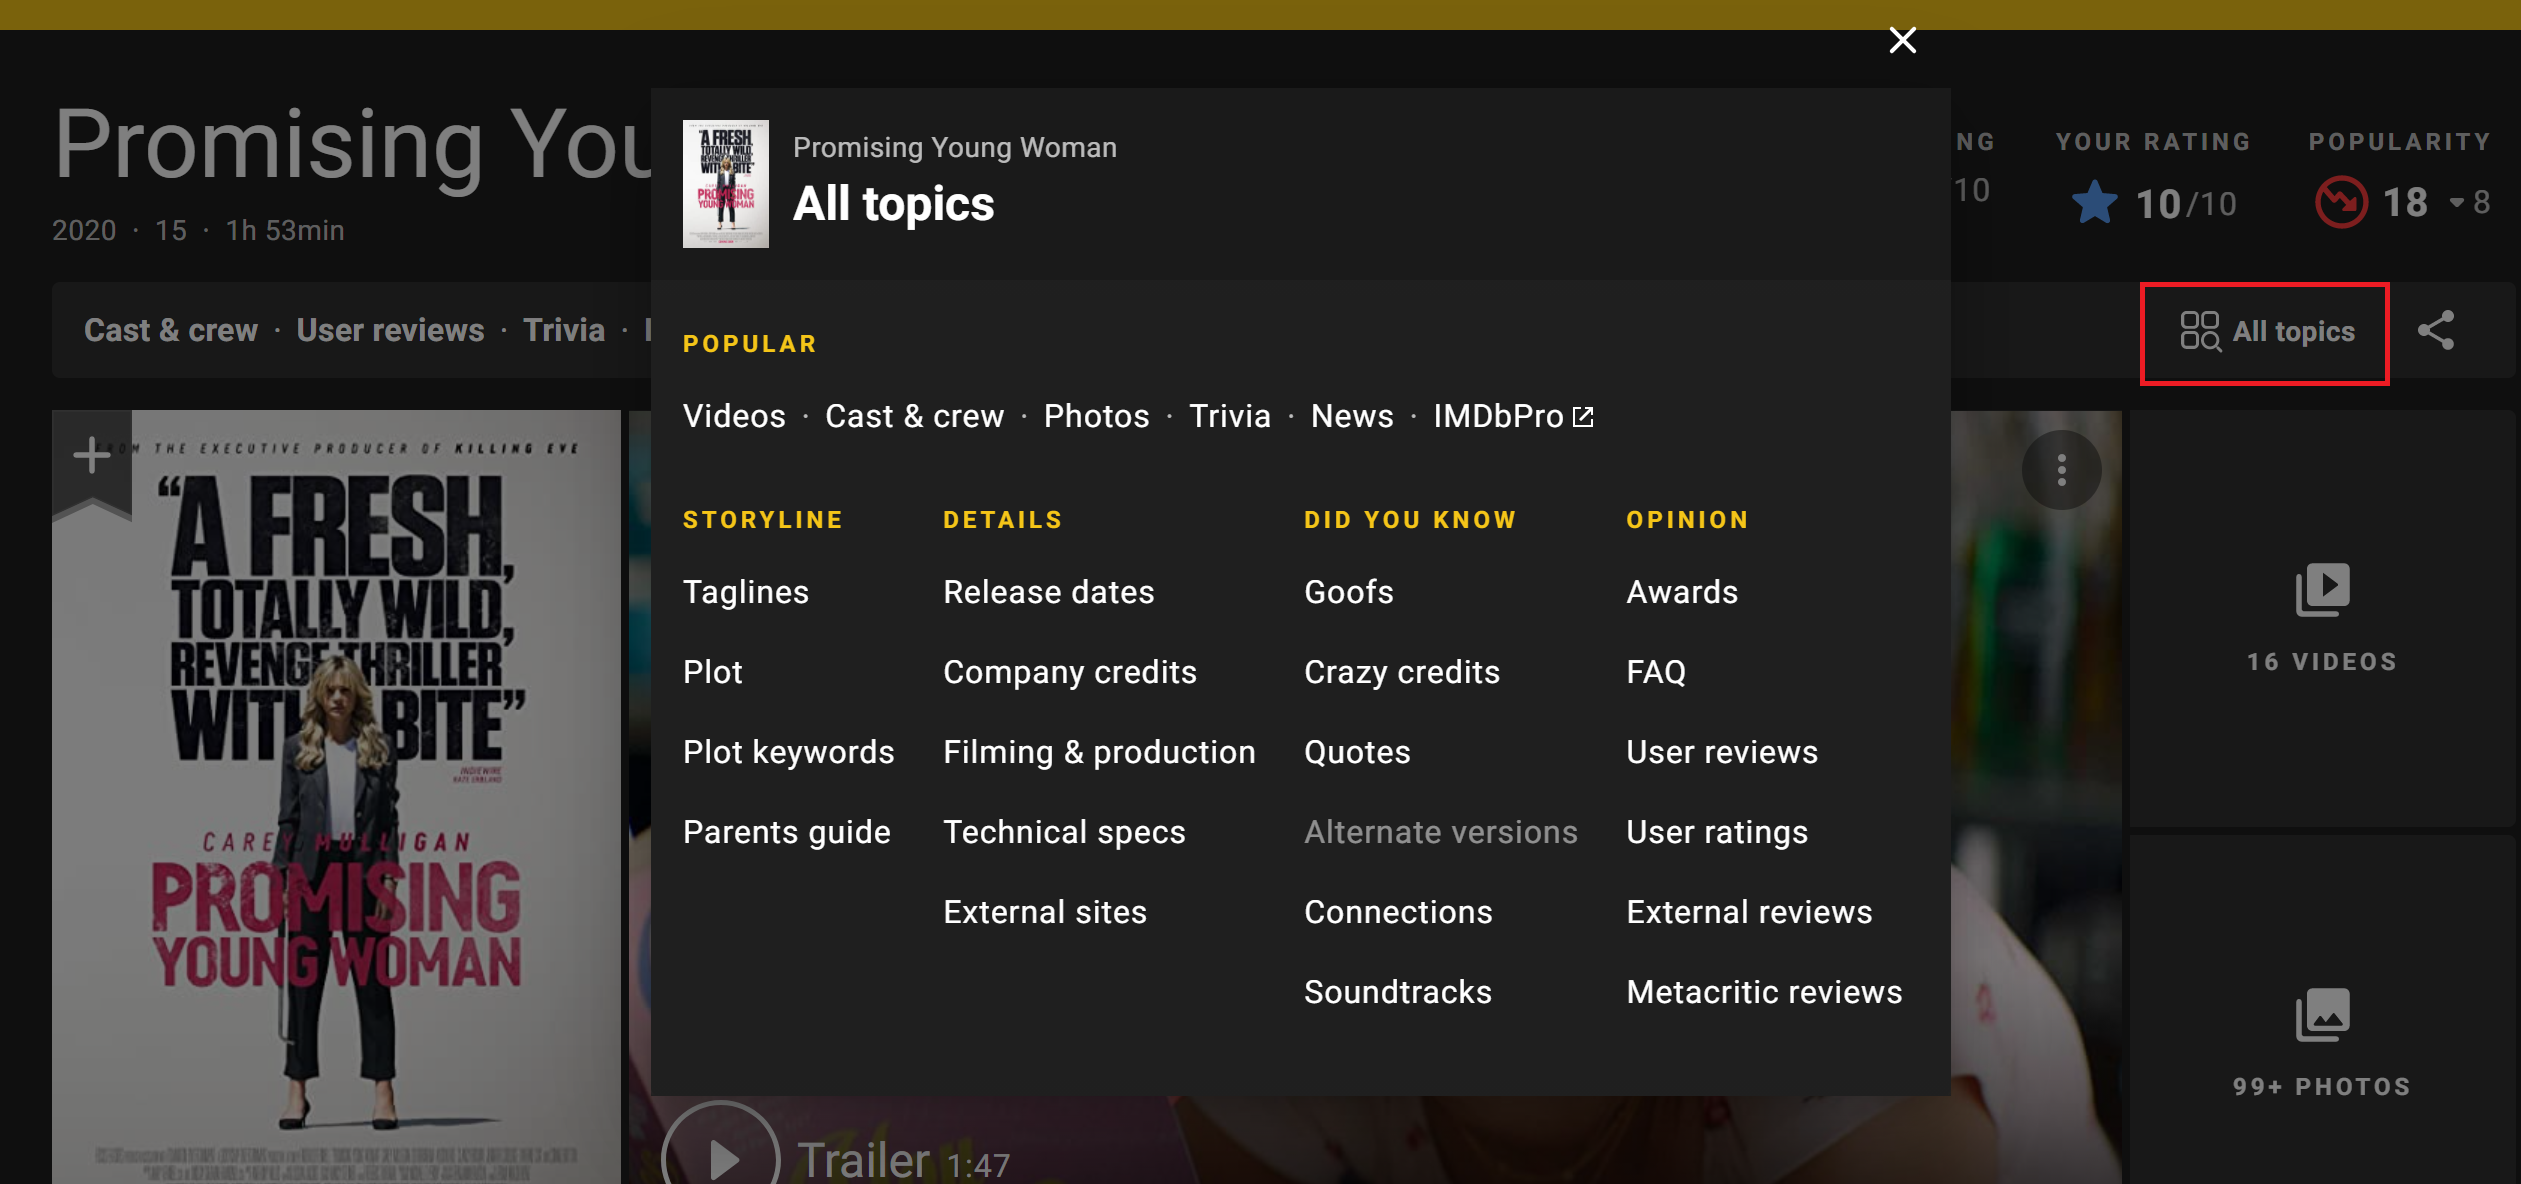Click the poster thumbnail in the overlay

click(x=725, y=184)
